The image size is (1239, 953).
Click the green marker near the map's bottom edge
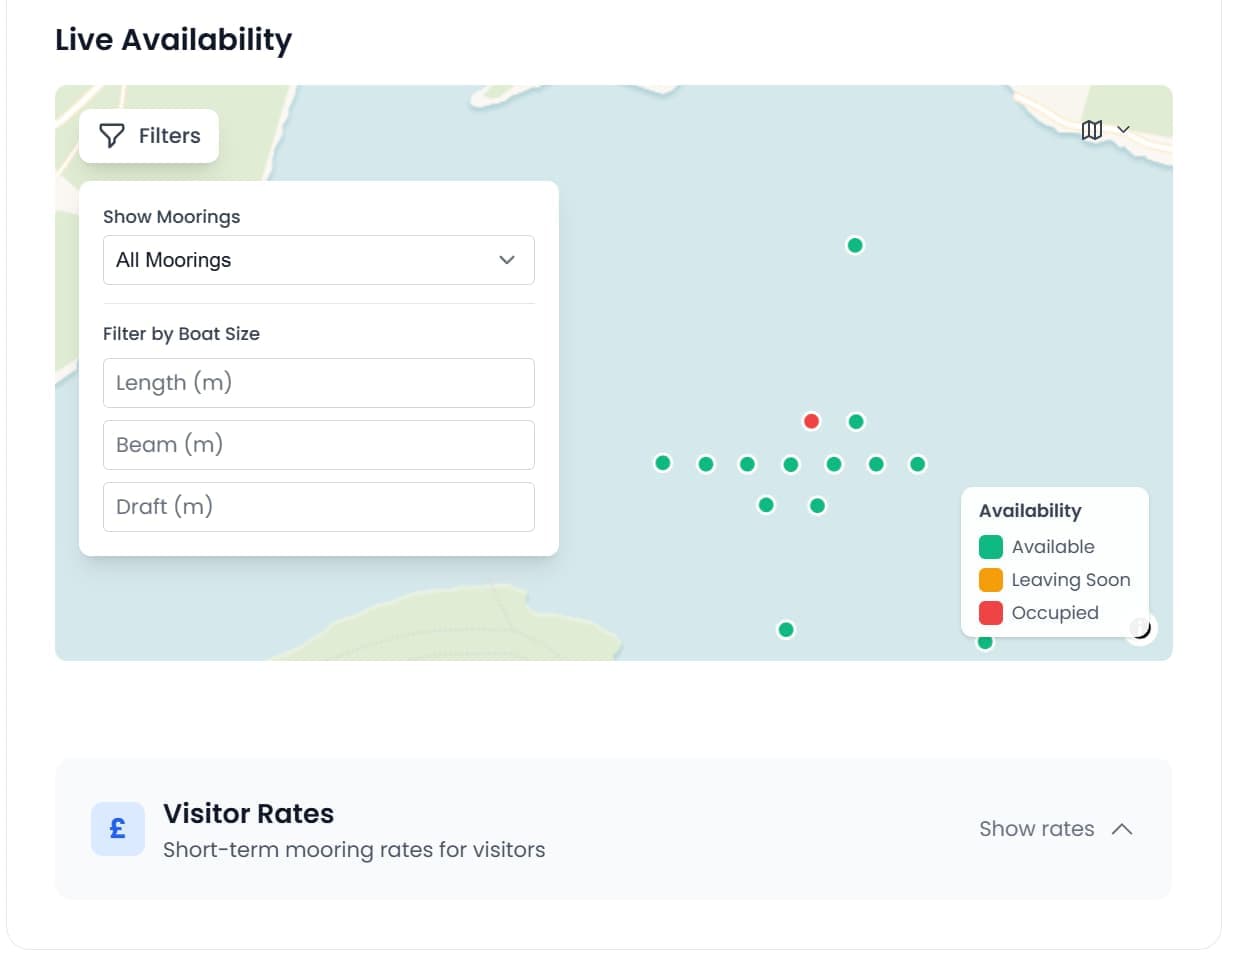785,629
